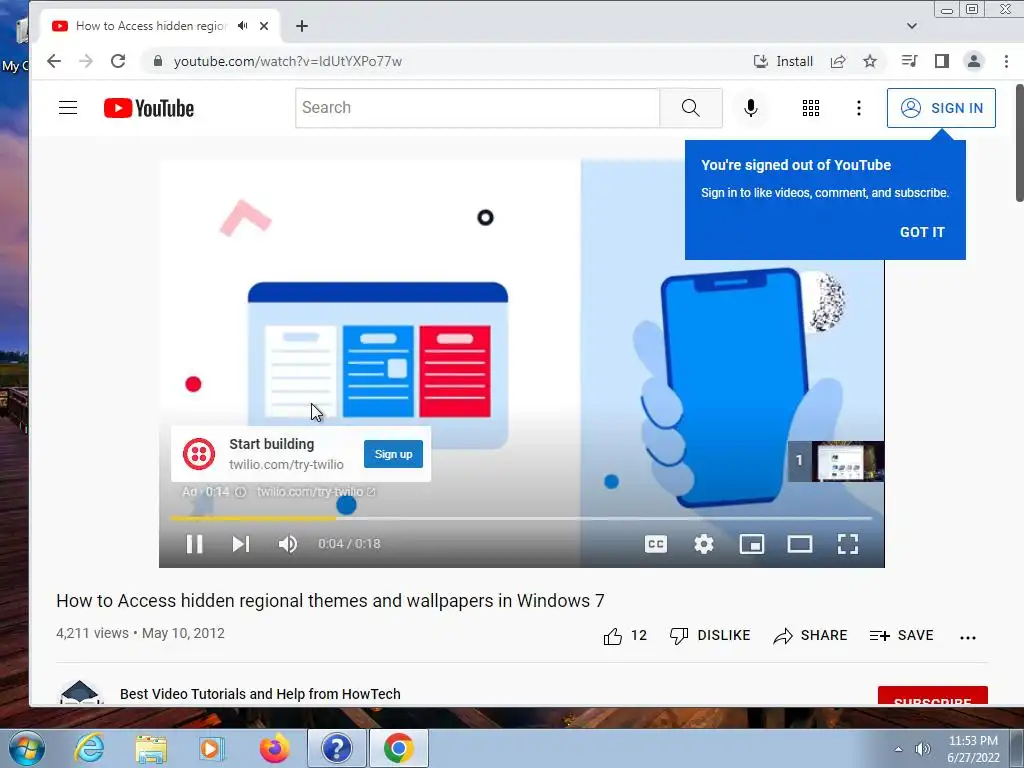This screenshot has height=768, width=1024.
Task: Mute the video player volume icon
Action: point(288,544)
